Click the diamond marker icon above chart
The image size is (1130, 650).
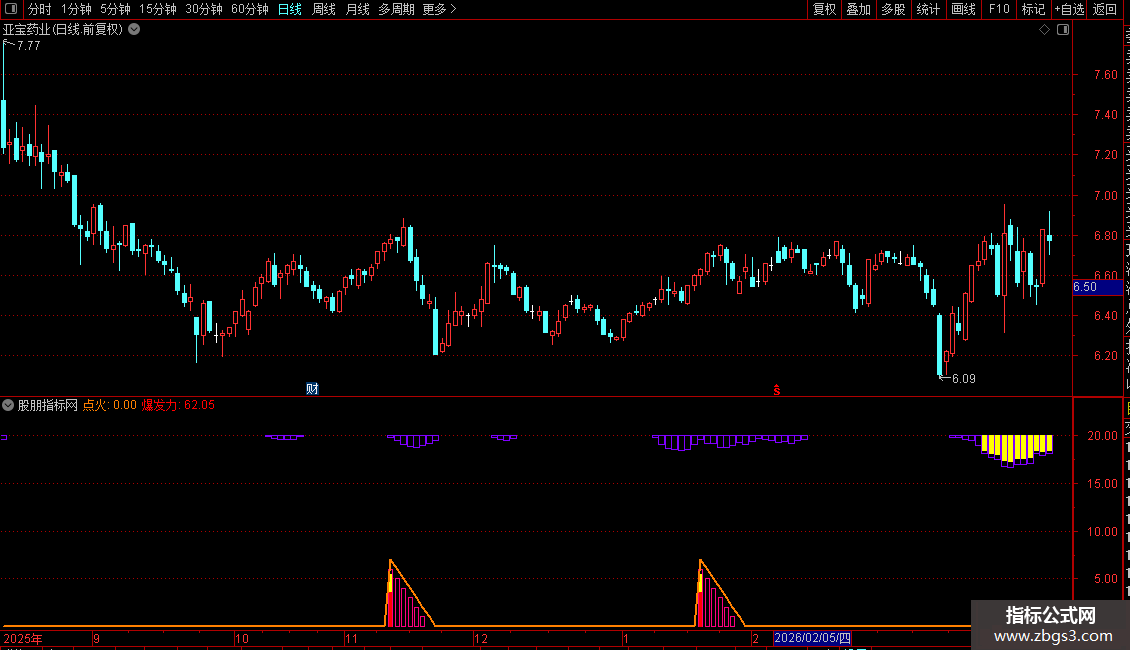pyautogui.click(x=1044, y=30)
